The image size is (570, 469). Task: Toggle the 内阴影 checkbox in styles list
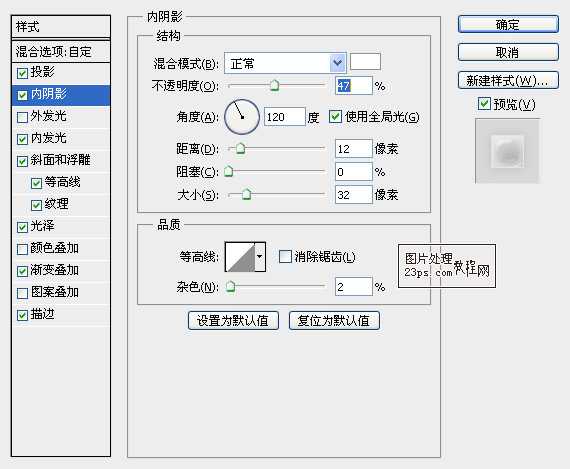tap(22, 95)
